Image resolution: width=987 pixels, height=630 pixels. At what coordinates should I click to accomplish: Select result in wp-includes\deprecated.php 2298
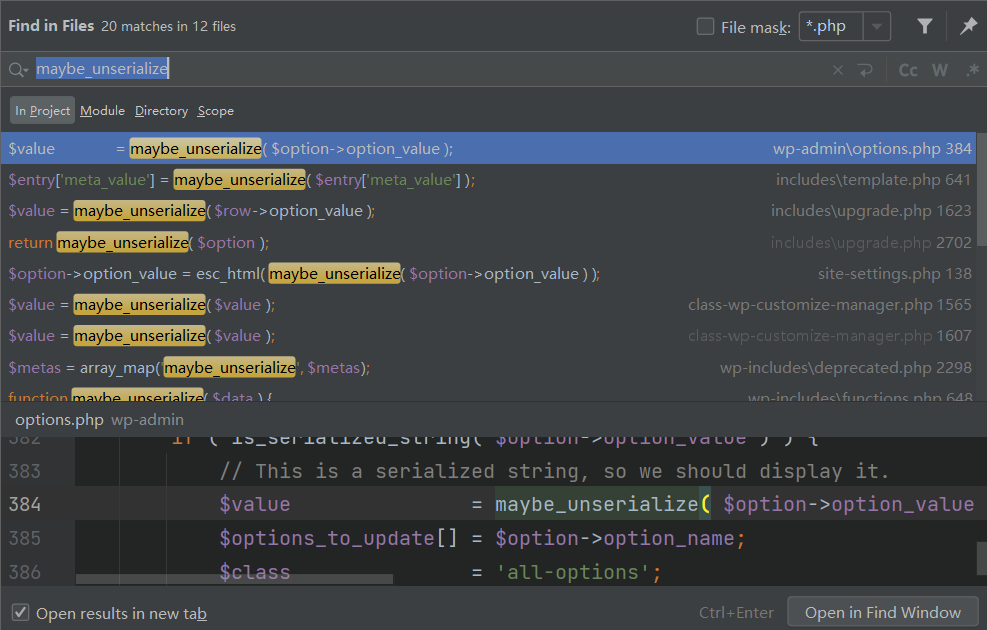point(488,368)
